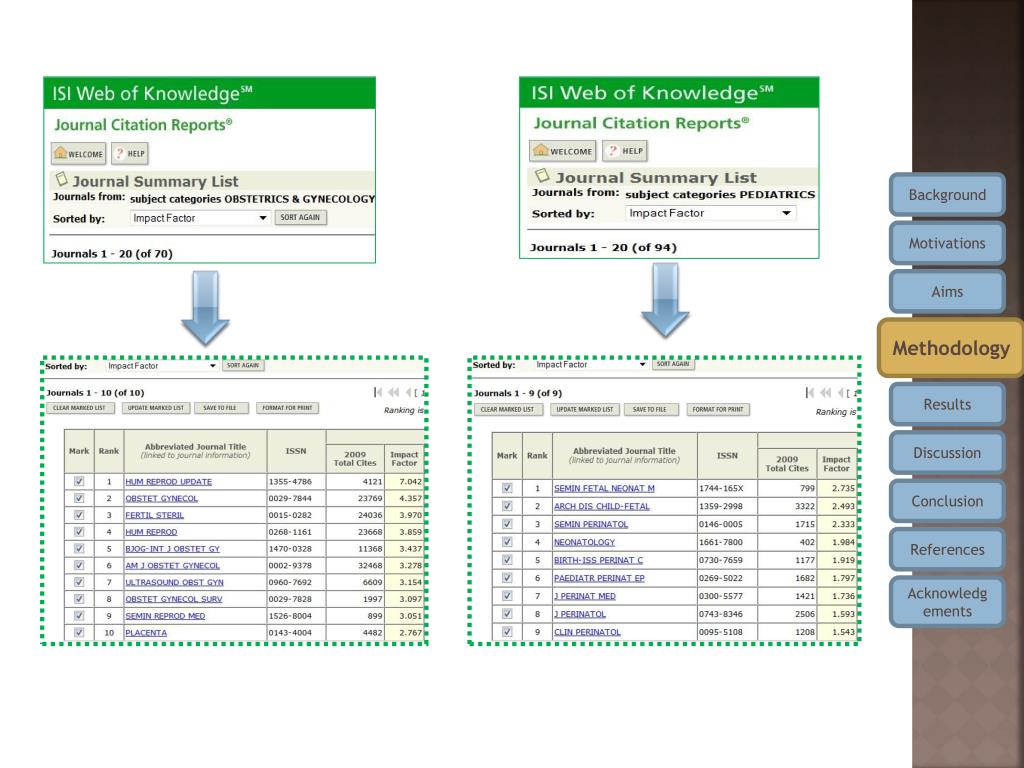Screen dimensions: 1024x768
Task: Open Sorted by dropdown in Pediatrics panel
Action: tap(711, 213)
